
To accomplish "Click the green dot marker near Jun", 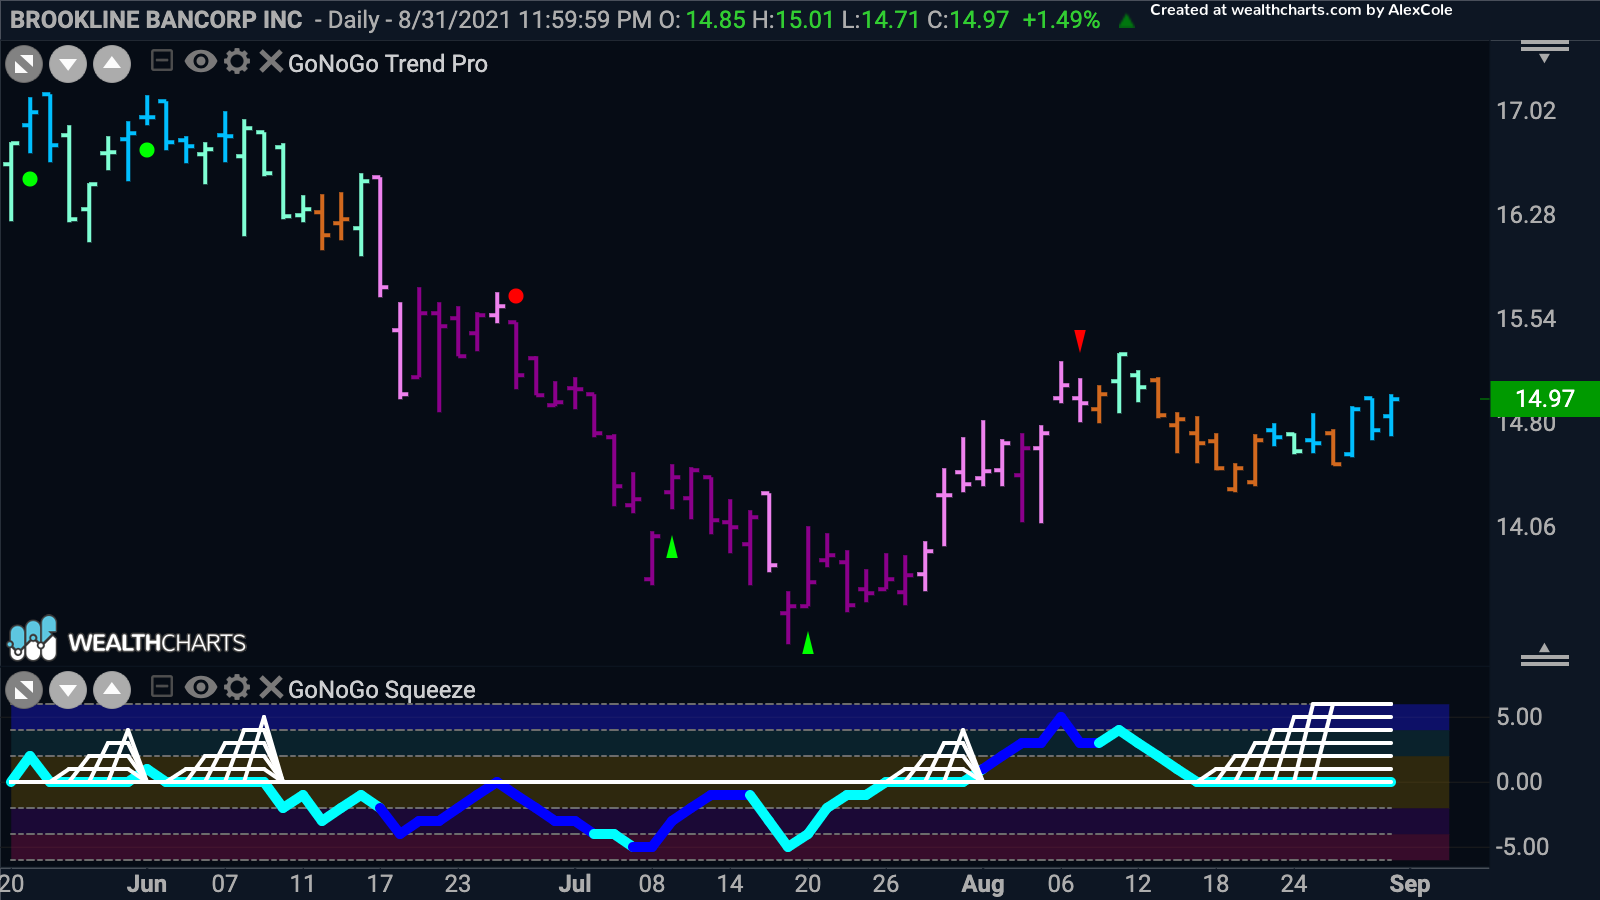I will click(147, 150).
